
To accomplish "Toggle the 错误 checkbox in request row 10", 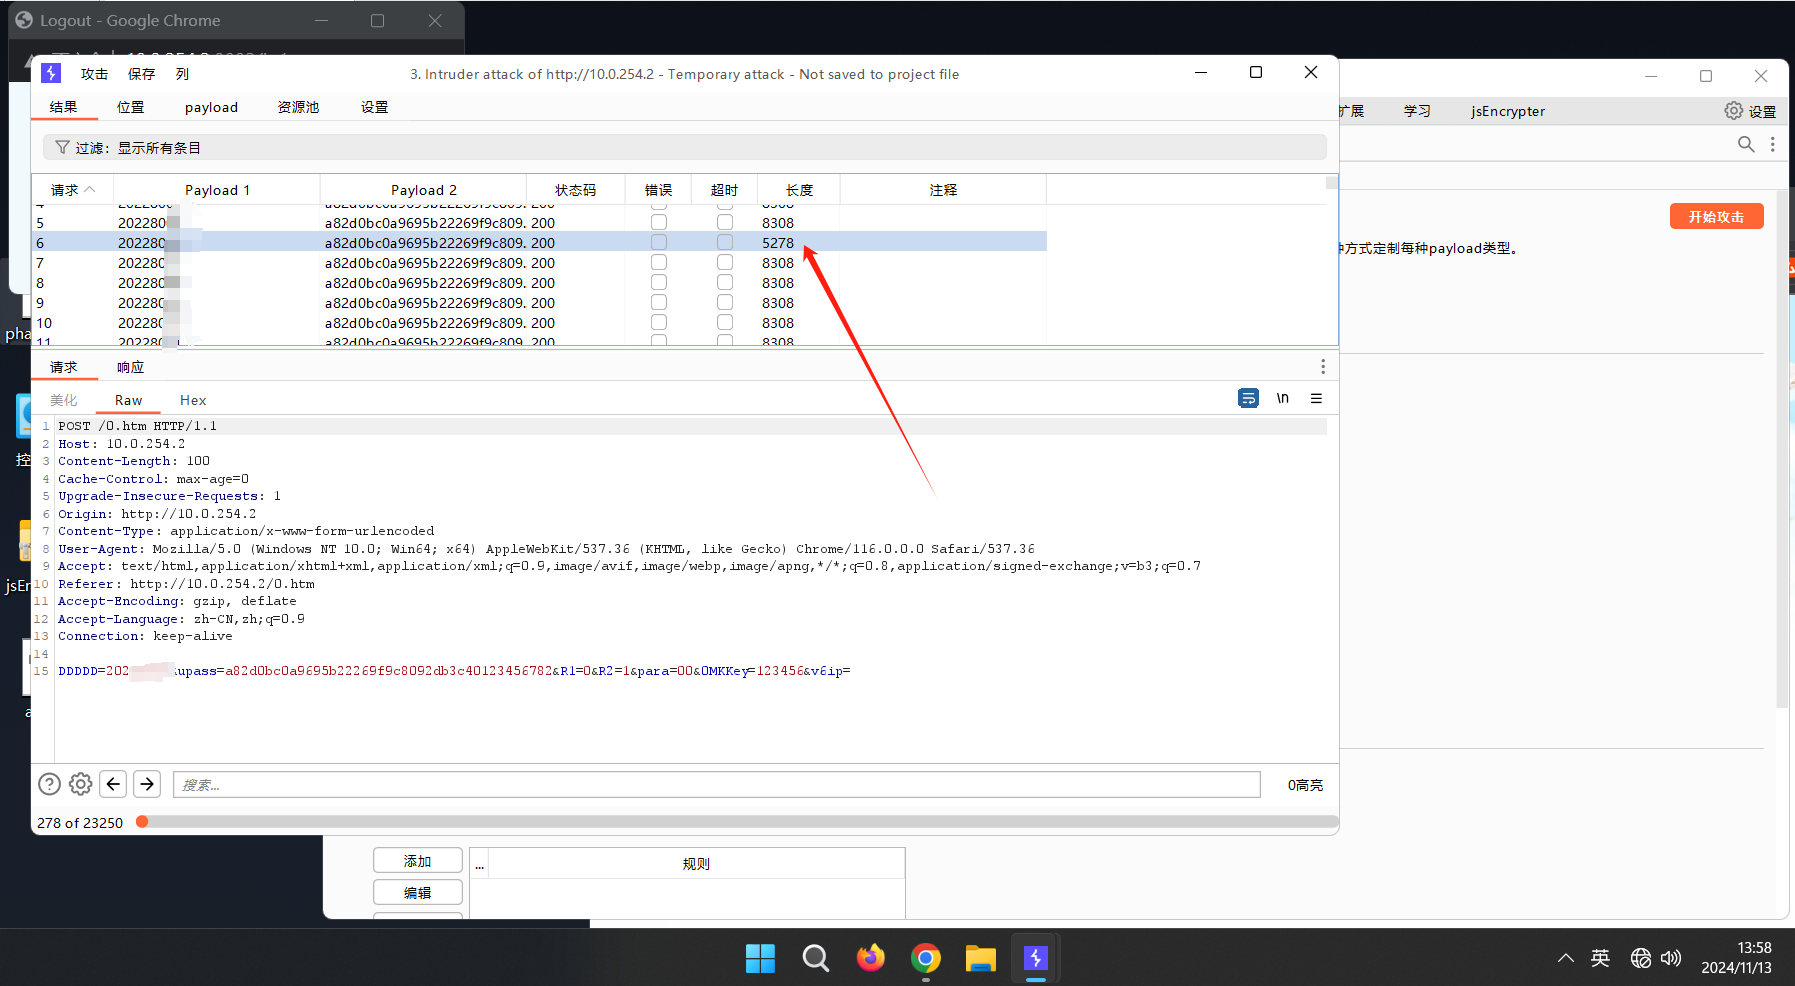I will [659, 322].
